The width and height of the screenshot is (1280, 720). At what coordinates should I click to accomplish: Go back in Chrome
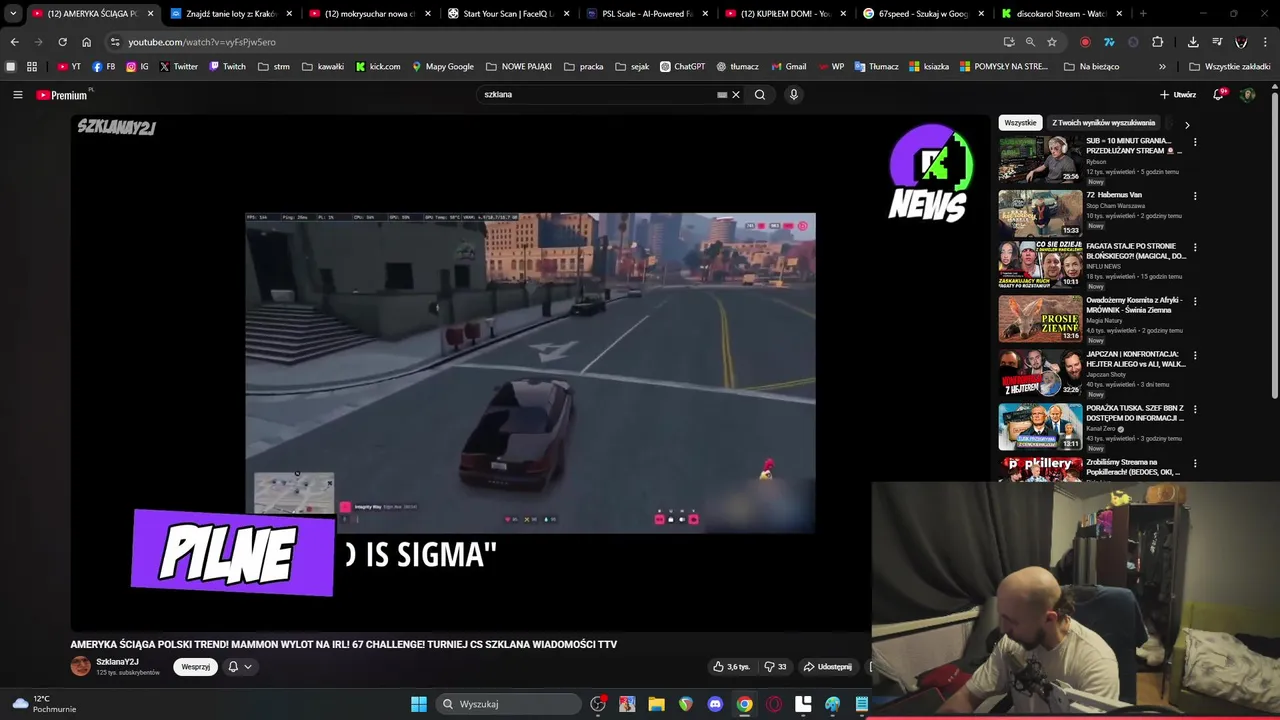click(x=14, y=42)
